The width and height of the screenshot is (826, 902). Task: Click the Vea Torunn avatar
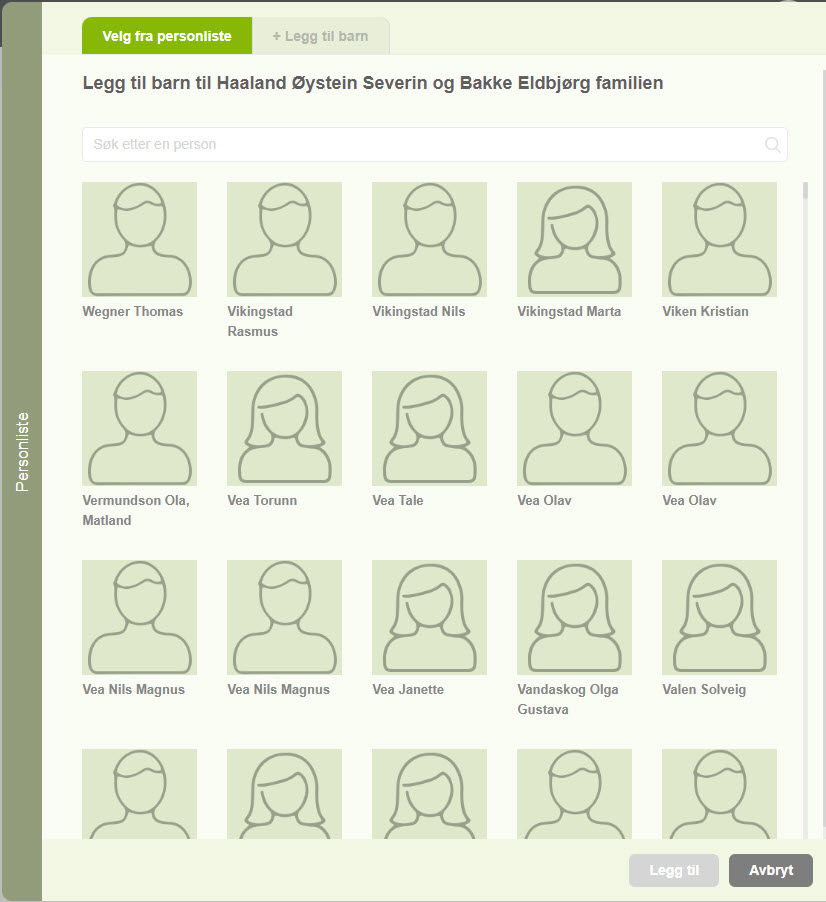tap(284, 428)
